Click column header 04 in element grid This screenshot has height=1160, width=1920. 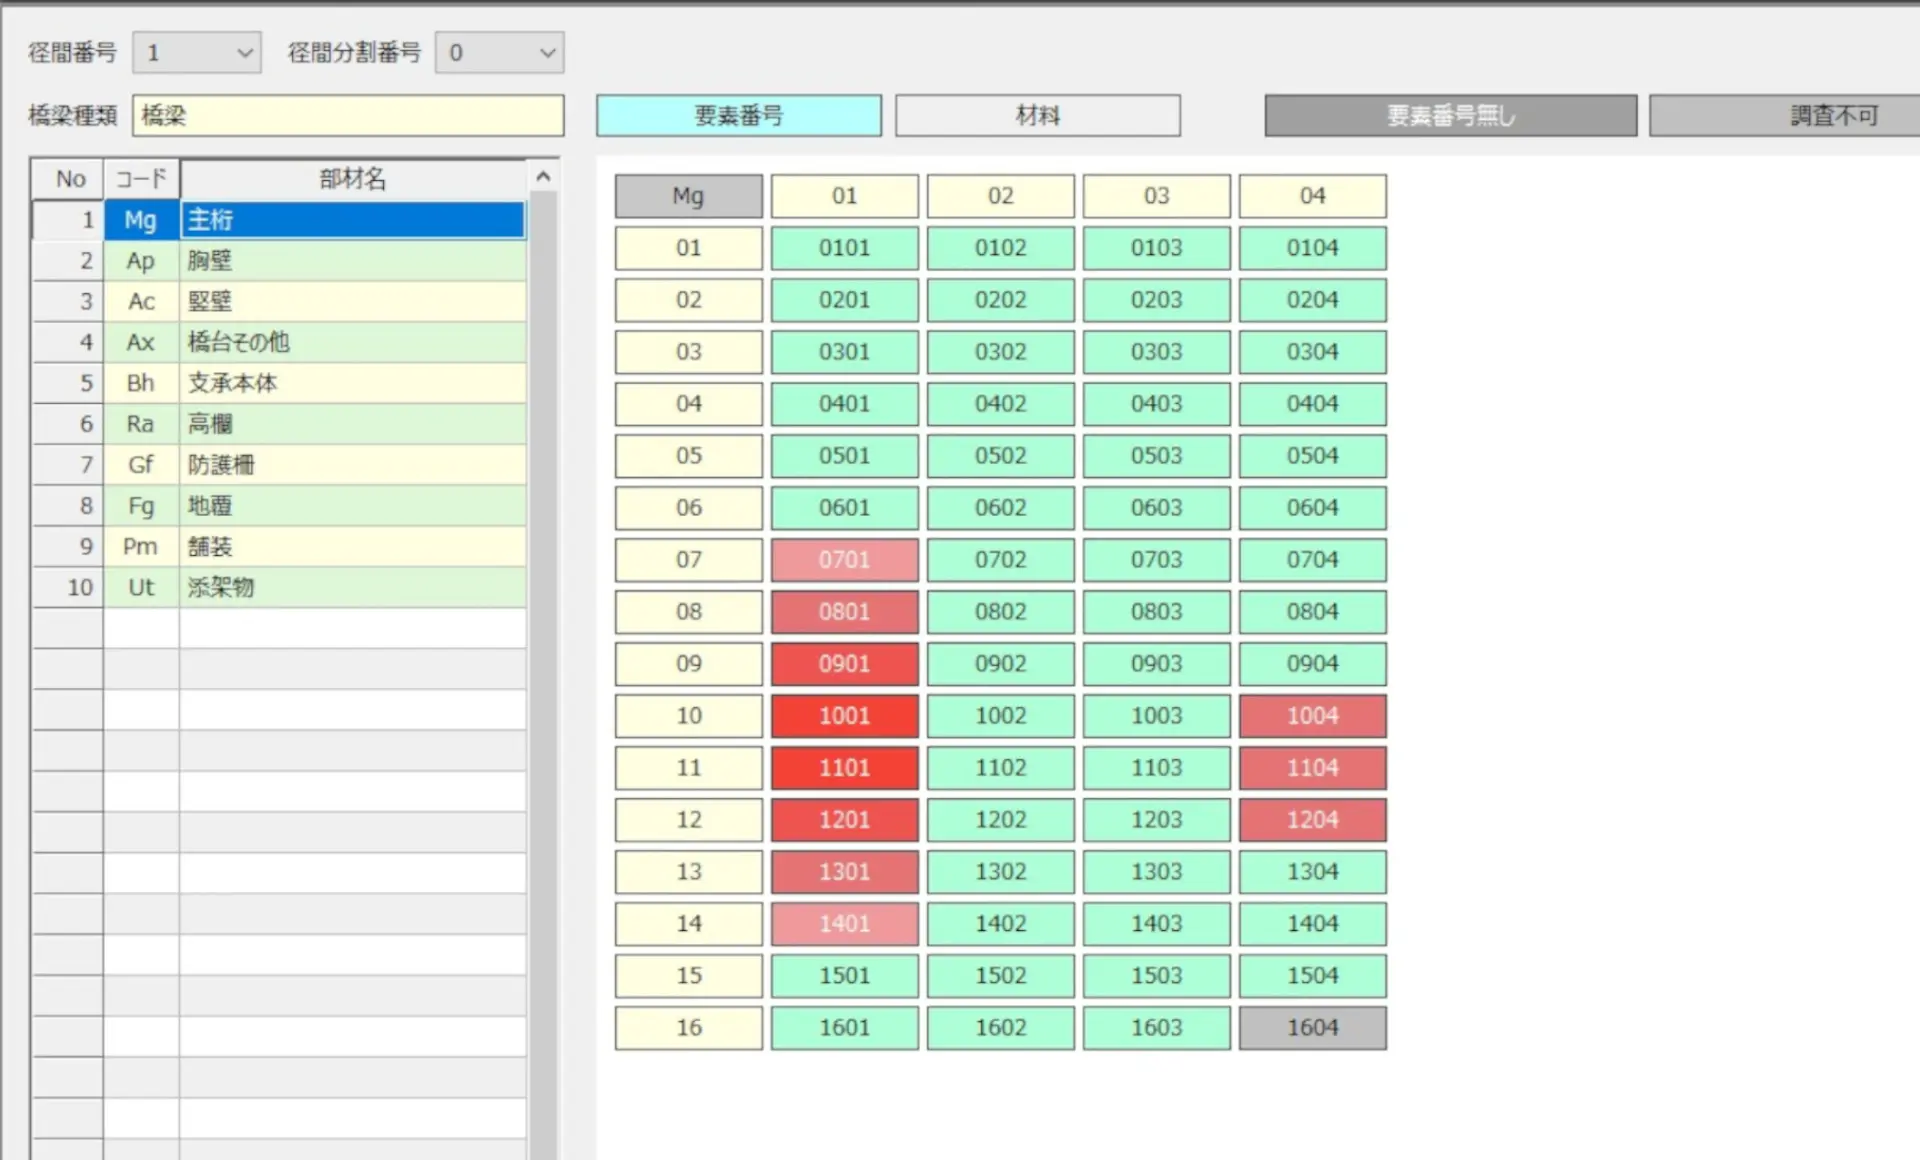(1313, 196)
